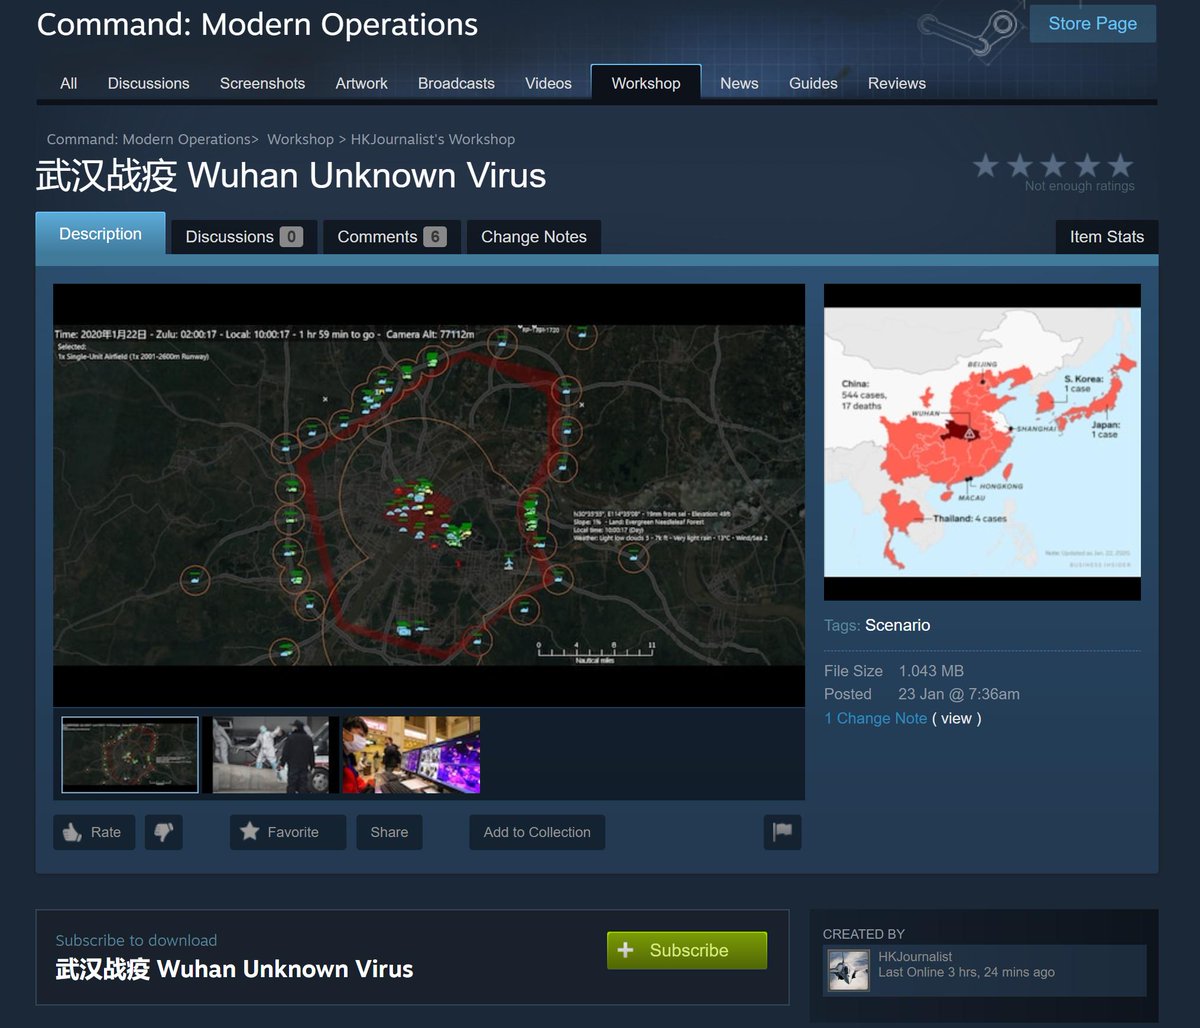Viewport: 1200px width, 1028px height.
Task: Click the Posted date 23 Jan @ 7:36am
Action: (x=959, y=694)
